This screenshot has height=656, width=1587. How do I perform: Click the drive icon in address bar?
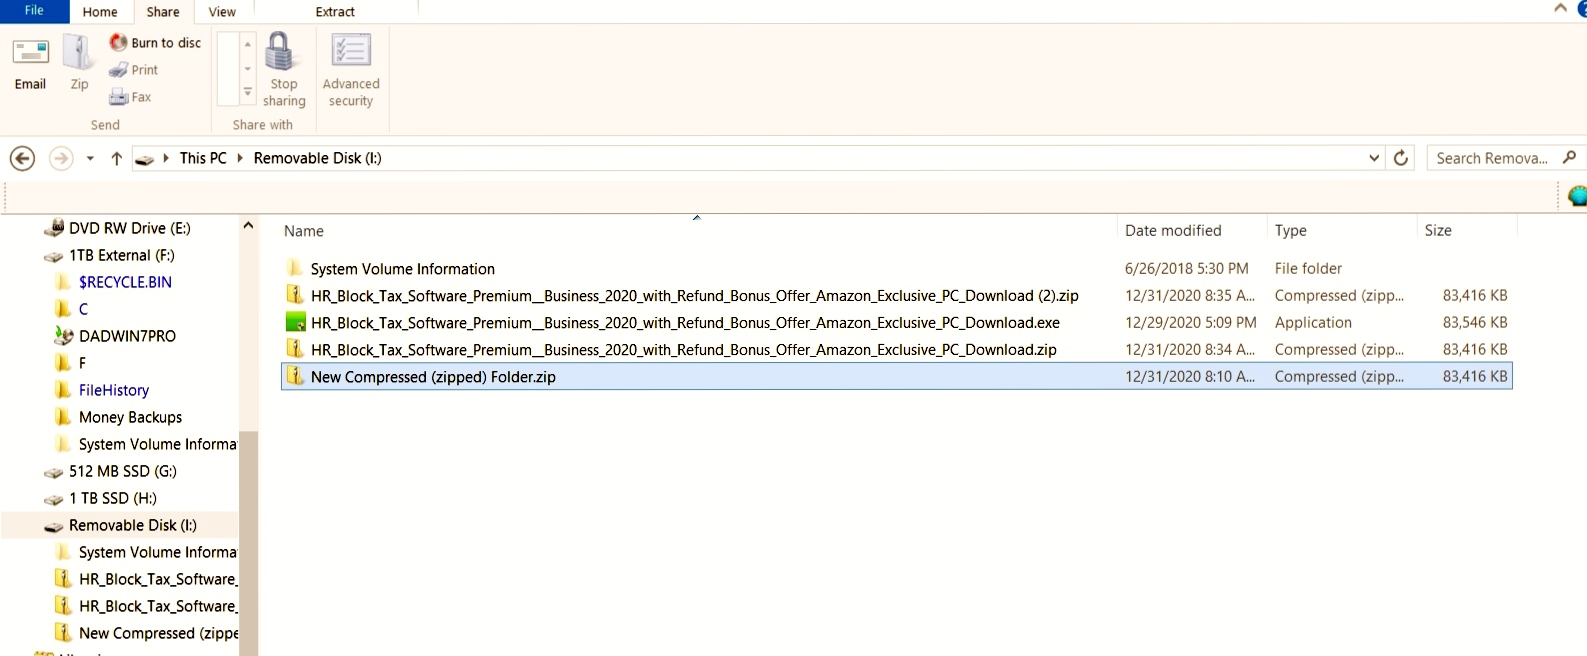(x=145, y=159)
